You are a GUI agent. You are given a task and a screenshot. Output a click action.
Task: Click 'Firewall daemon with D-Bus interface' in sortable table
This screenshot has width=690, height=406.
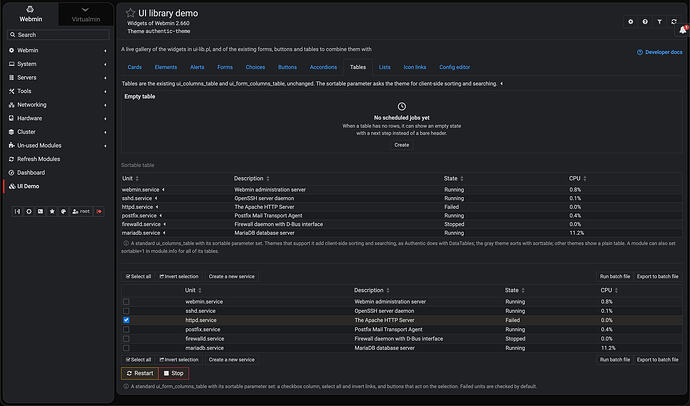tap(279, 224)
